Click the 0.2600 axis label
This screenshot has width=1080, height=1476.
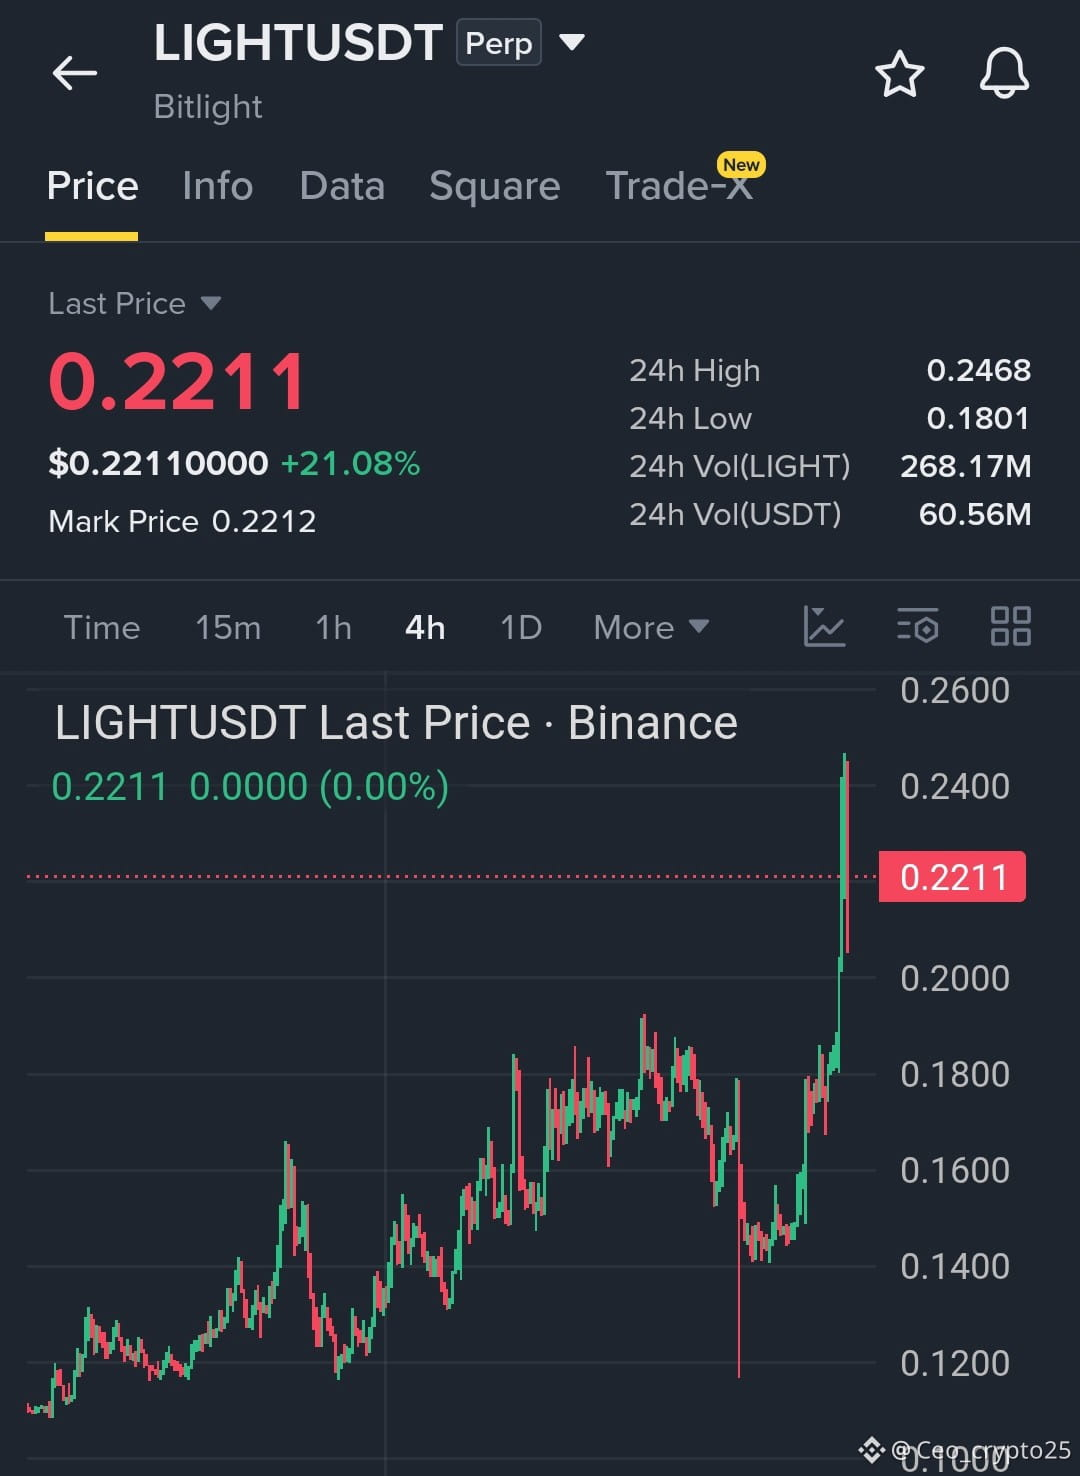(x=955, y=690)
